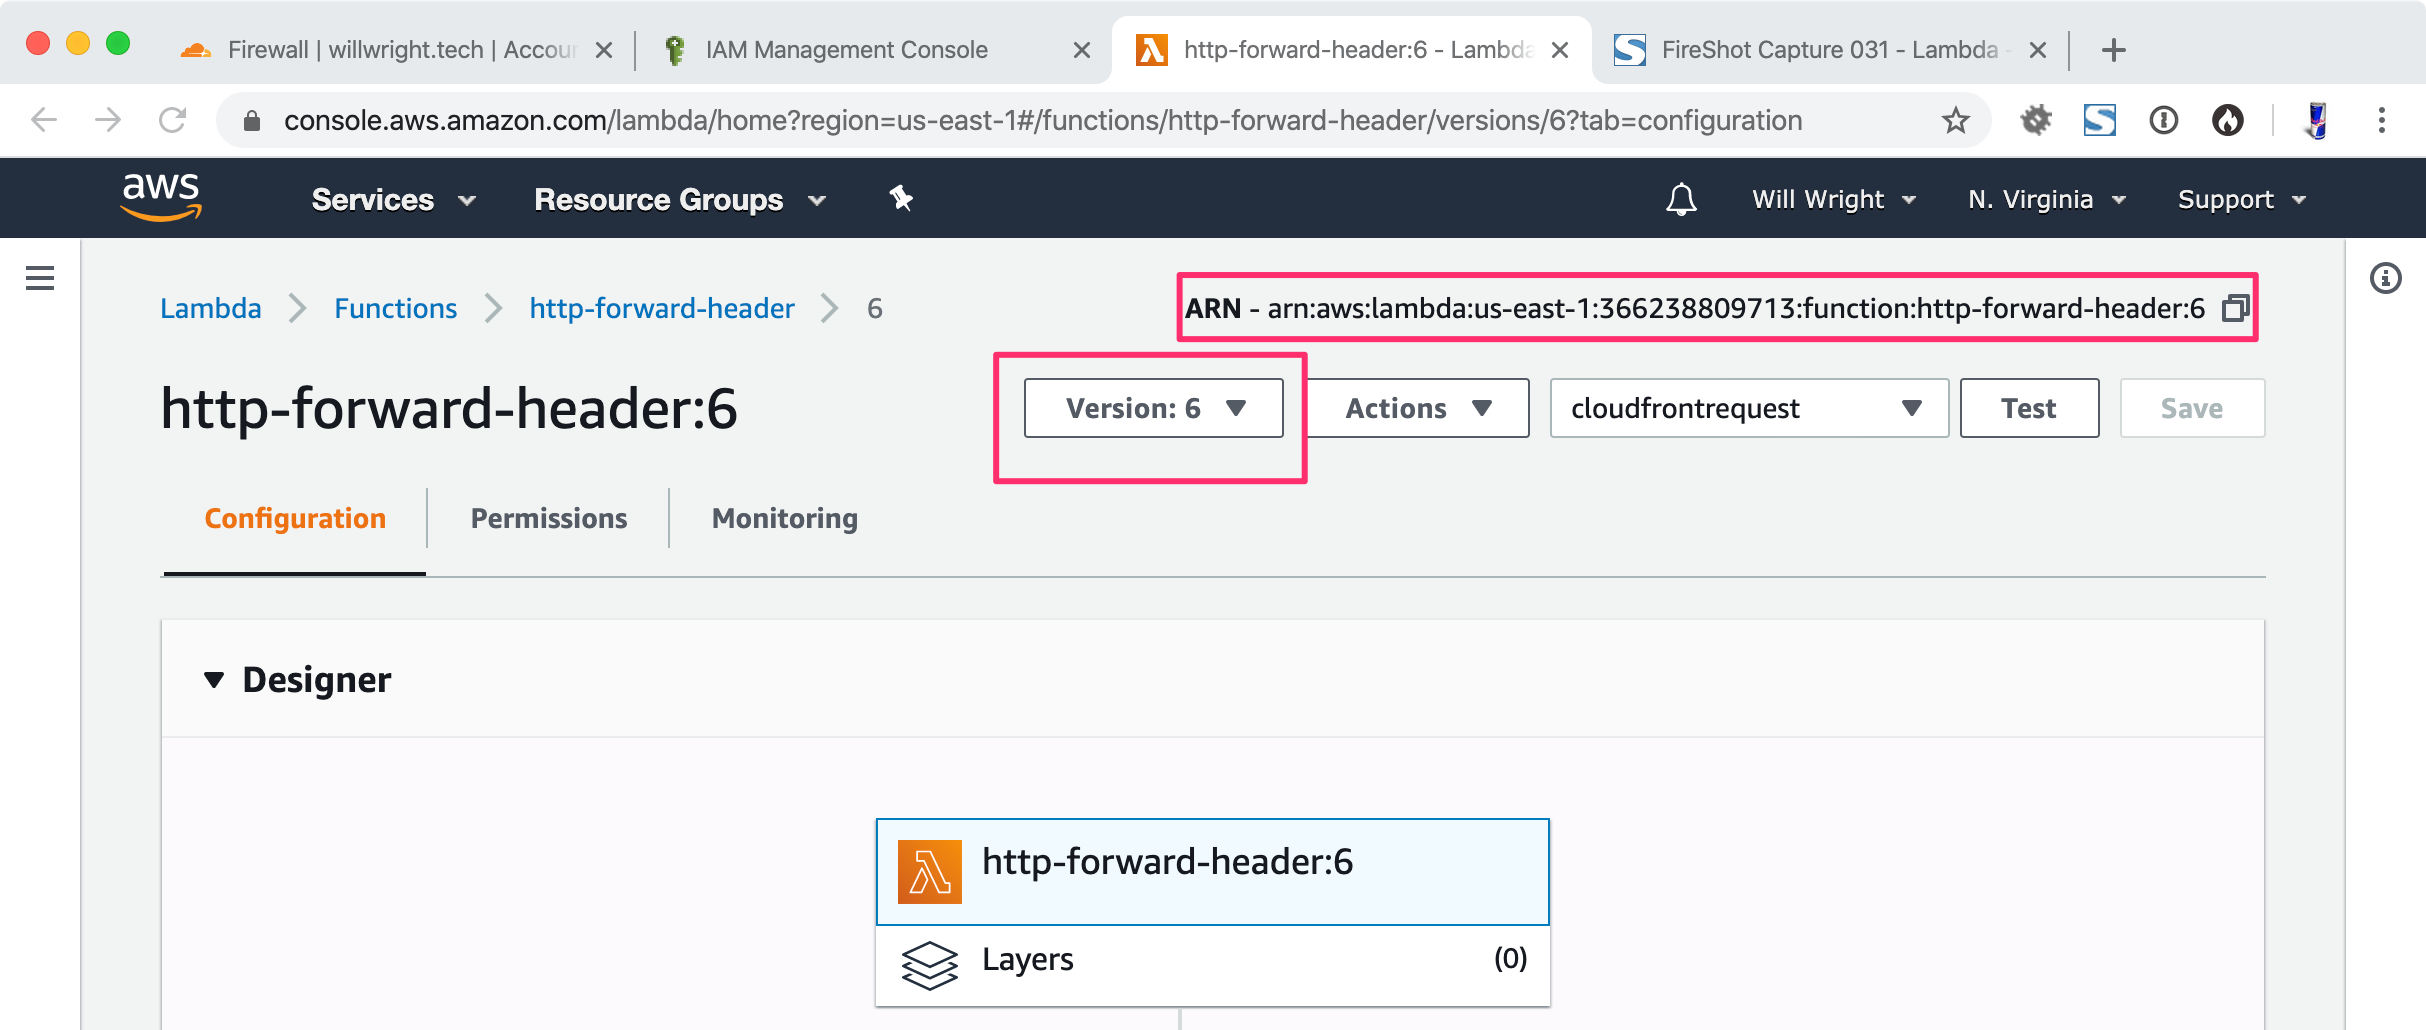Screen dimensions: 2426x1030
Task: Bookmark this page with the star icon
Action: pyautogui.click(x=1955, y=121)
